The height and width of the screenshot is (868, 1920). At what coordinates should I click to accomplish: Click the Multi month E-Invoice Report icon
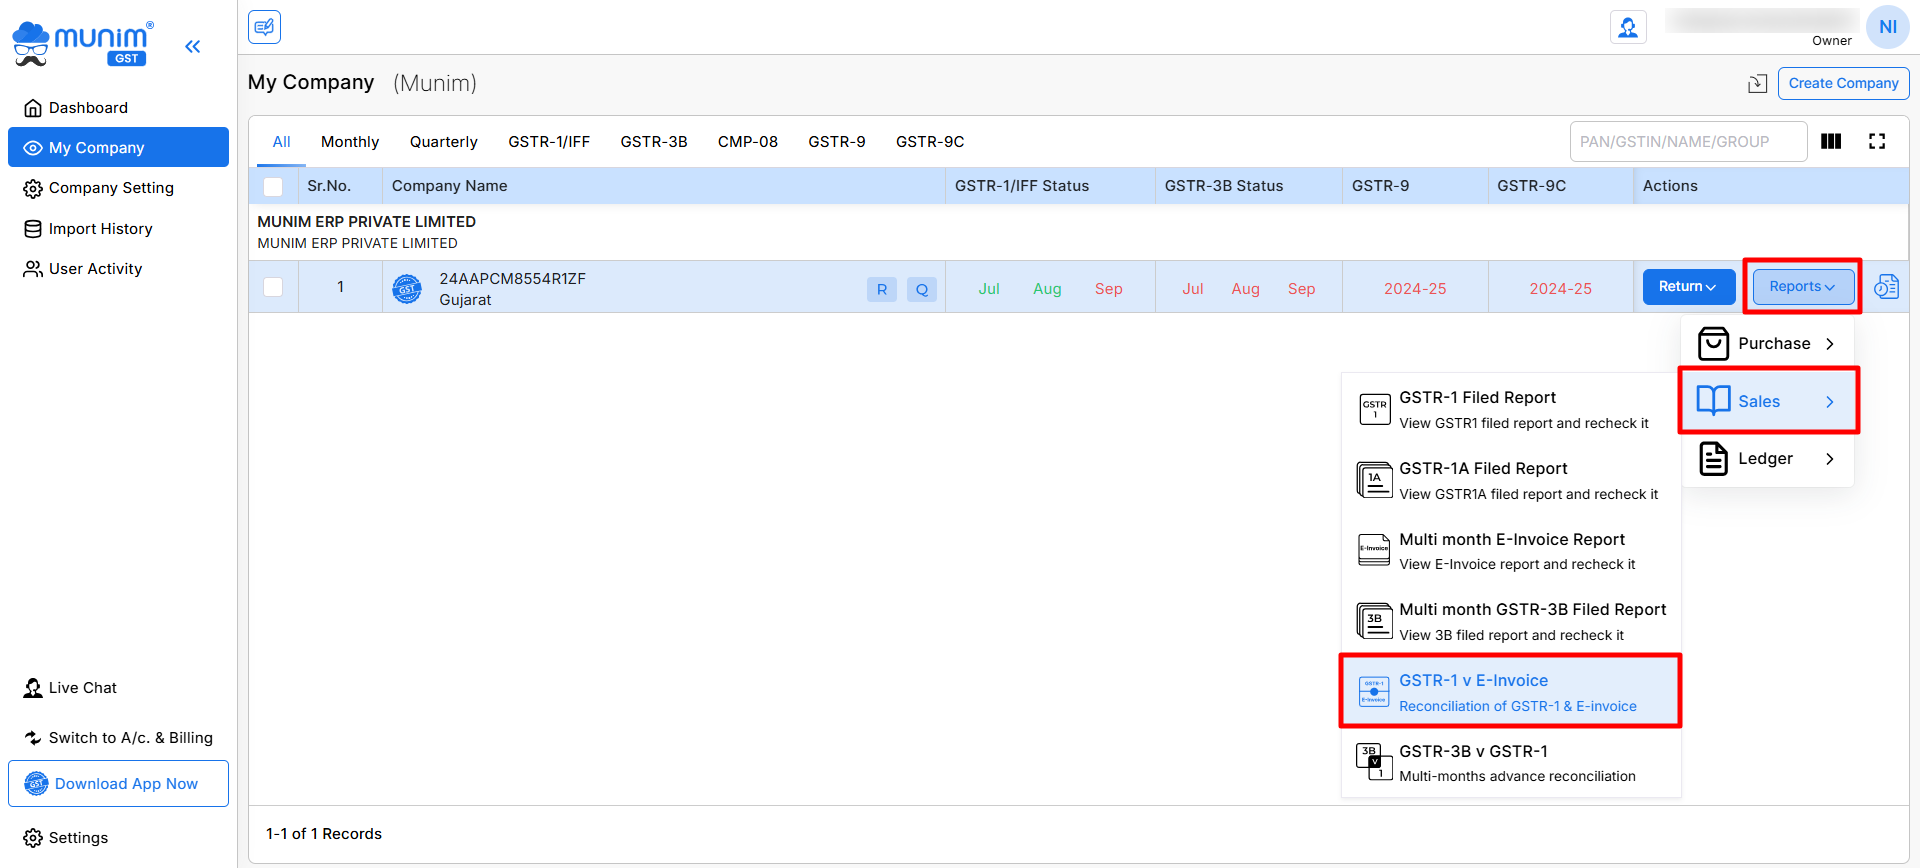[x=1374, y=550]
